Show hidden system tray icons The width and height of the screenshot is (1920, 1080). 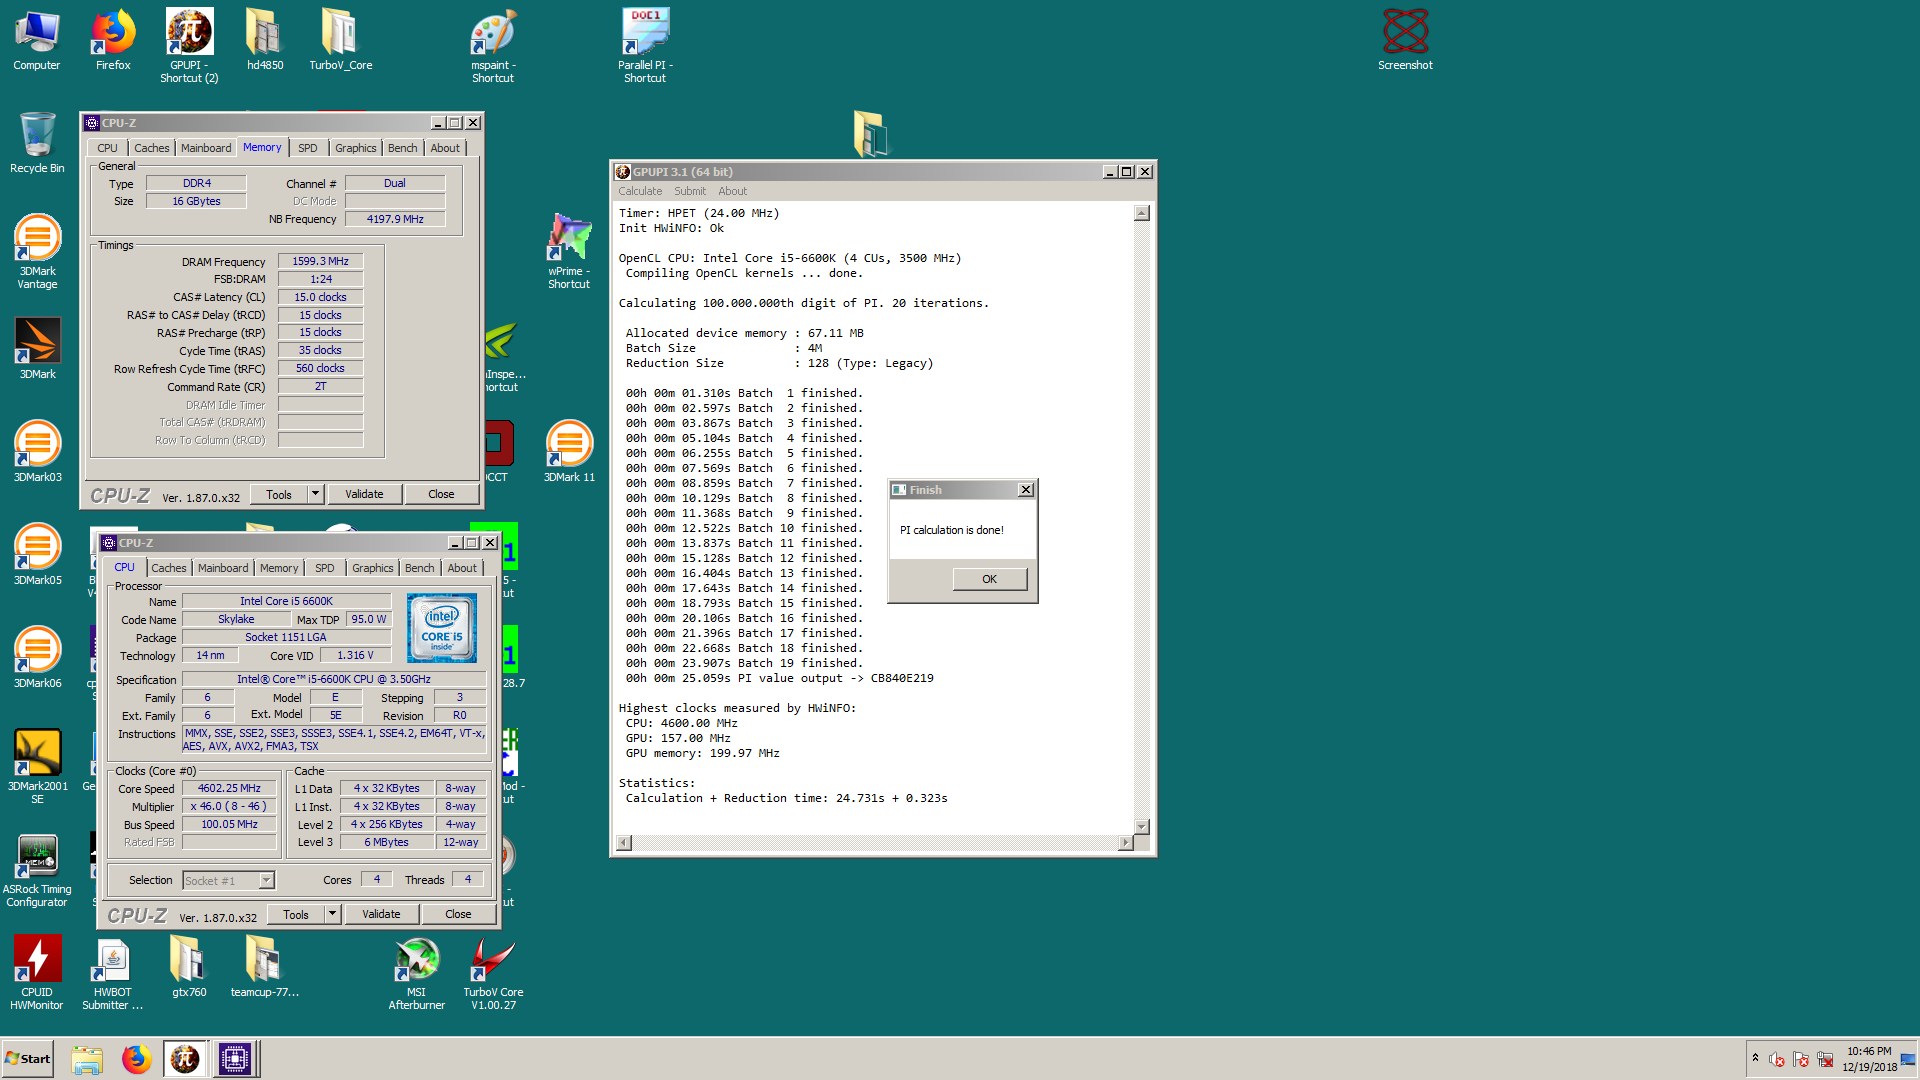coord(1755,1057)
